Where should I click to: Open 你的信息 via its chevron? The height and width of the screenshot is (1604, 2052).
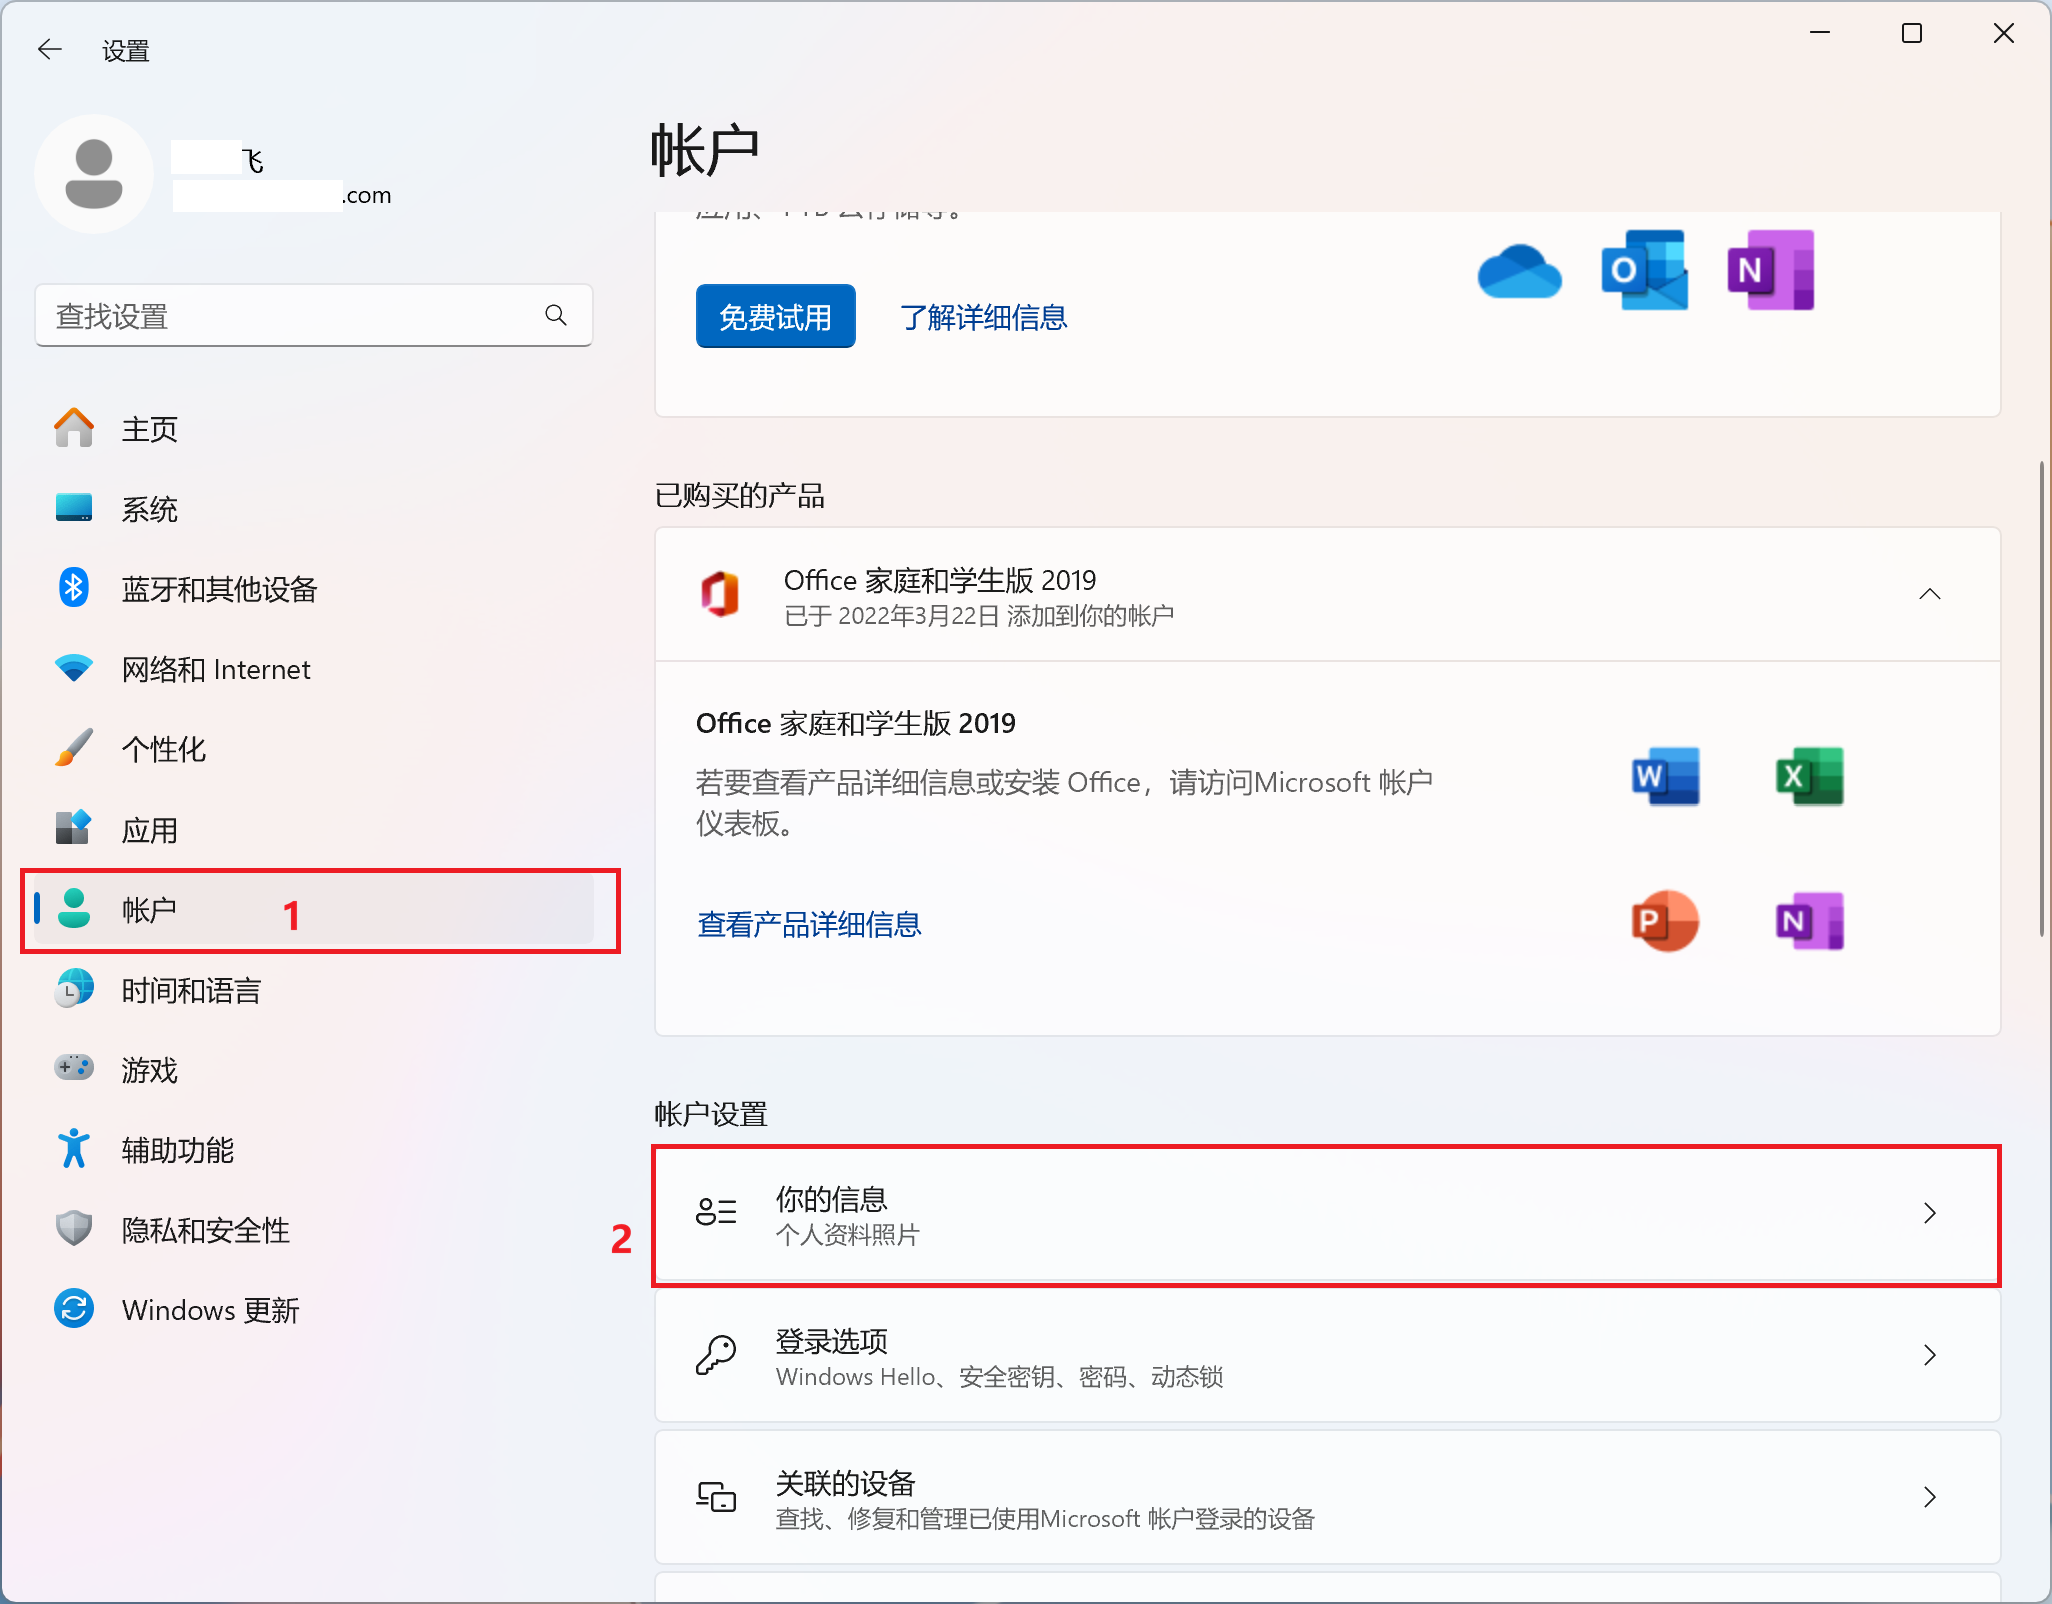(1930, 1213)
